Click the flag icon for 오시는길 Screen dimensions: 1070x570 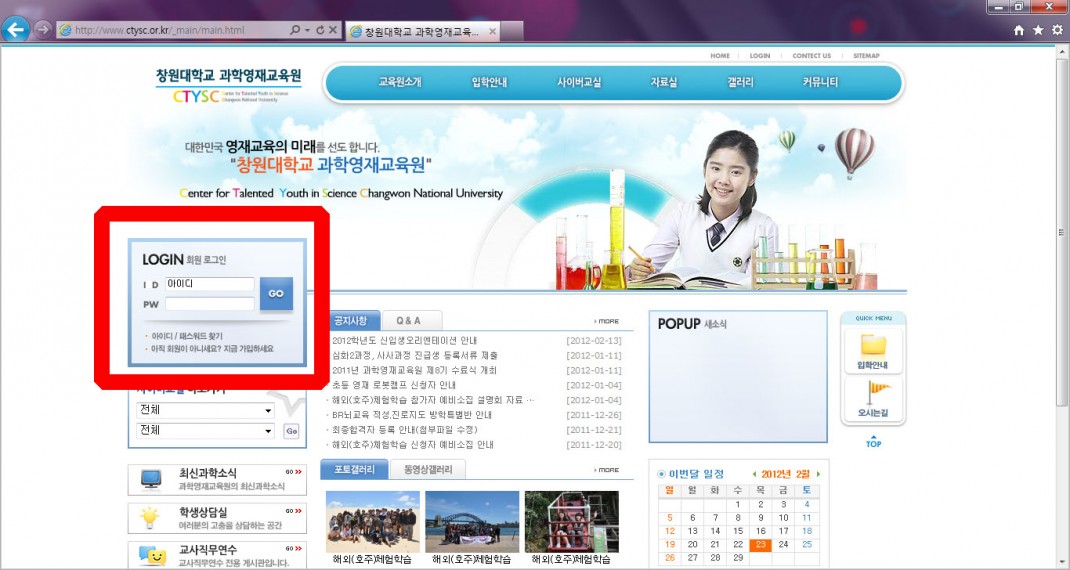(873, 392)
